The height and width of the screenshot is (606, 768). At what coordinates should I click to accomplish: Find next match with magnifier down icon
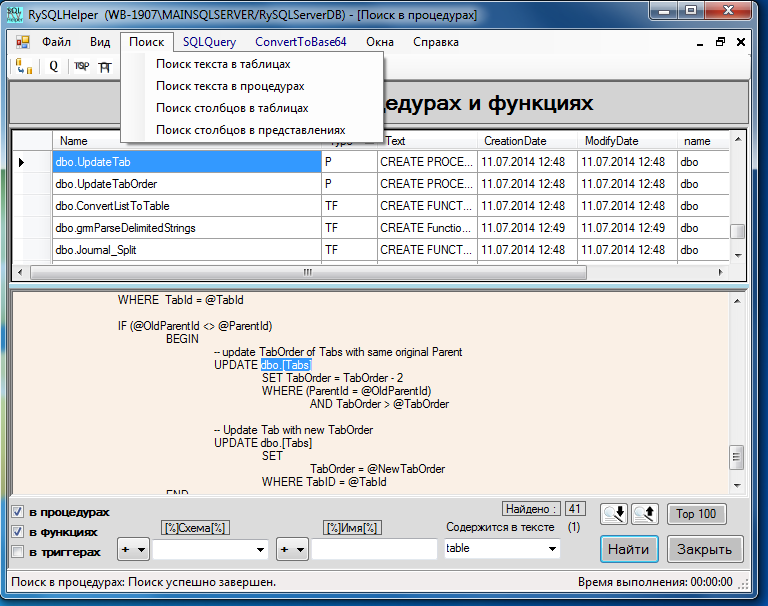point(614,513)
